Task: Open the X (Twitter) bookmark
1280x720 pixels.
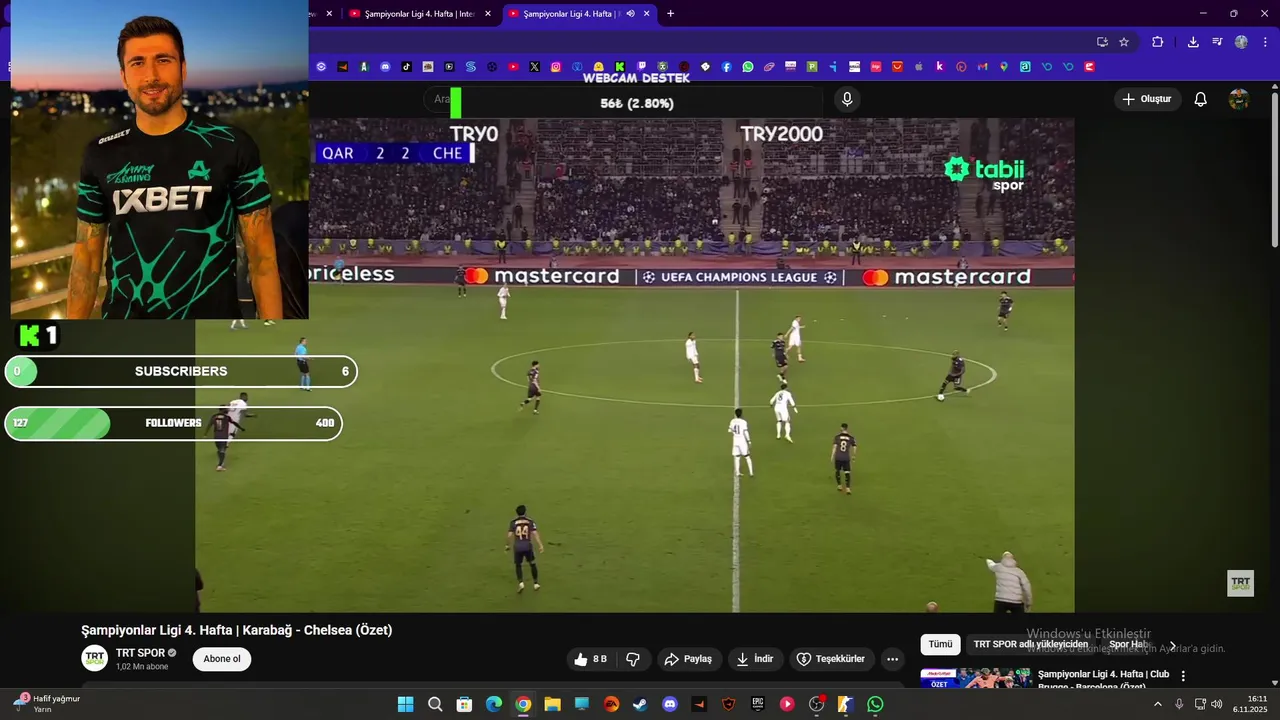Action: click(x=535, y=67)
